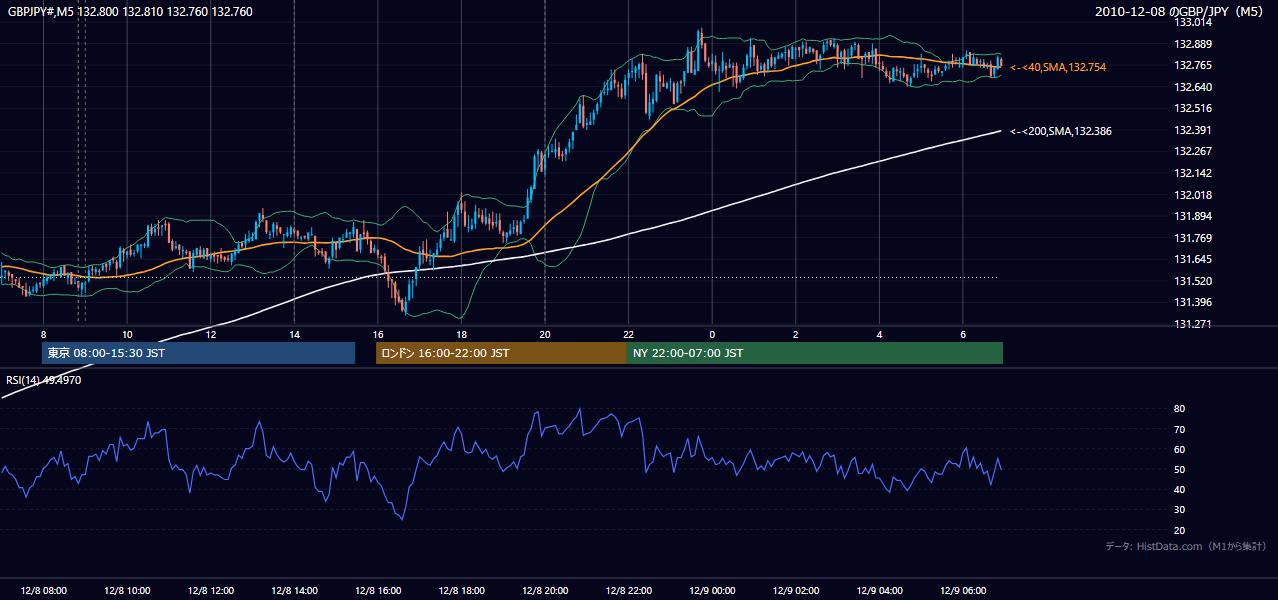This screenshot has width=1278, height=600.
Task: Click RSI scale level 80
Action: [1179, 409]
